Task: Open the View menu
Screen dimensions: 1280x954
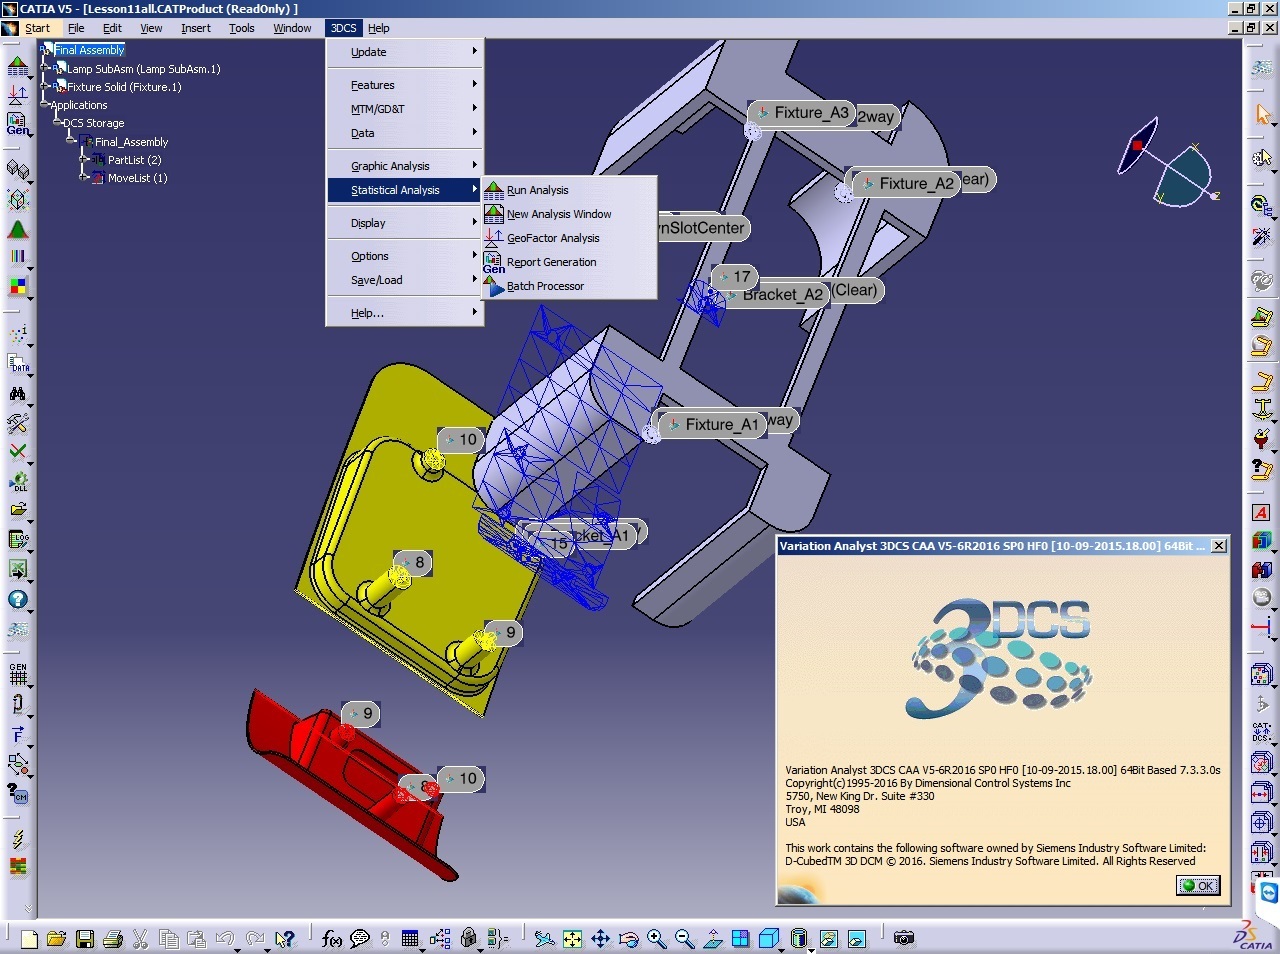Action: point(151,28)
